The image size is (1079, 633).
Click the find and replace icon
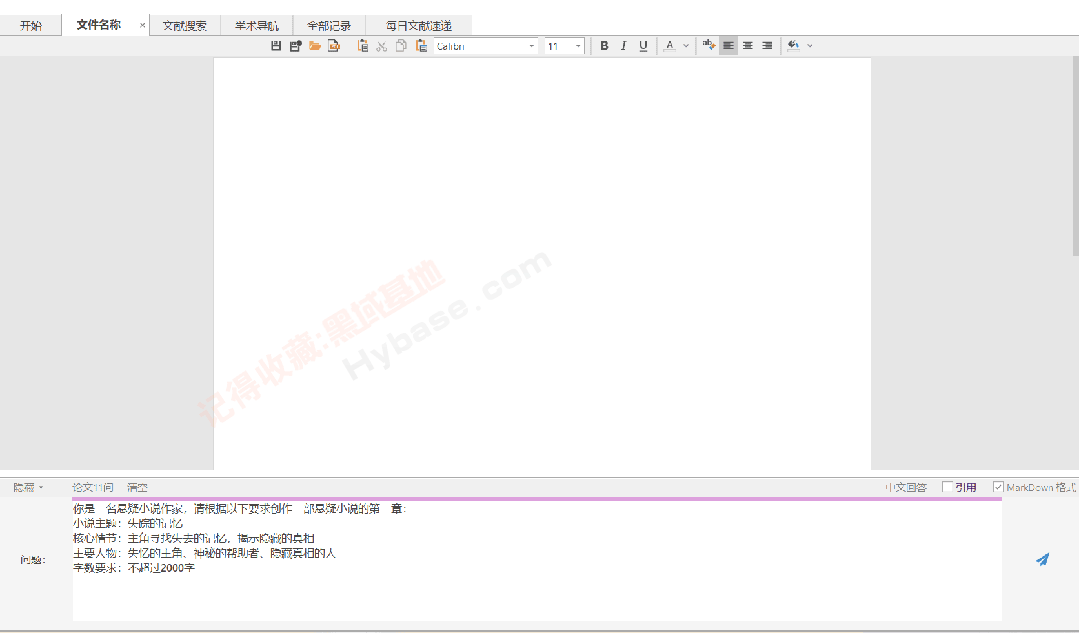click(708, 45)
